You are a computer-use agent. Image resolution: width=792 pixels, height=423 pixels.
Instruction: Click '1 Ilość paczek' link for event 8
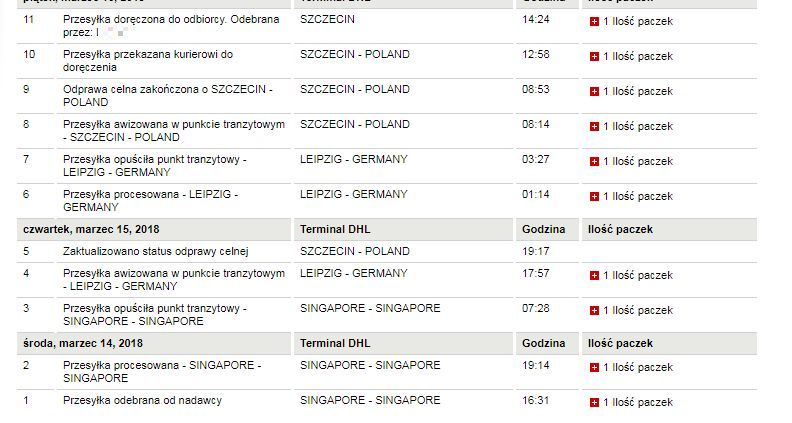[638, 126]
